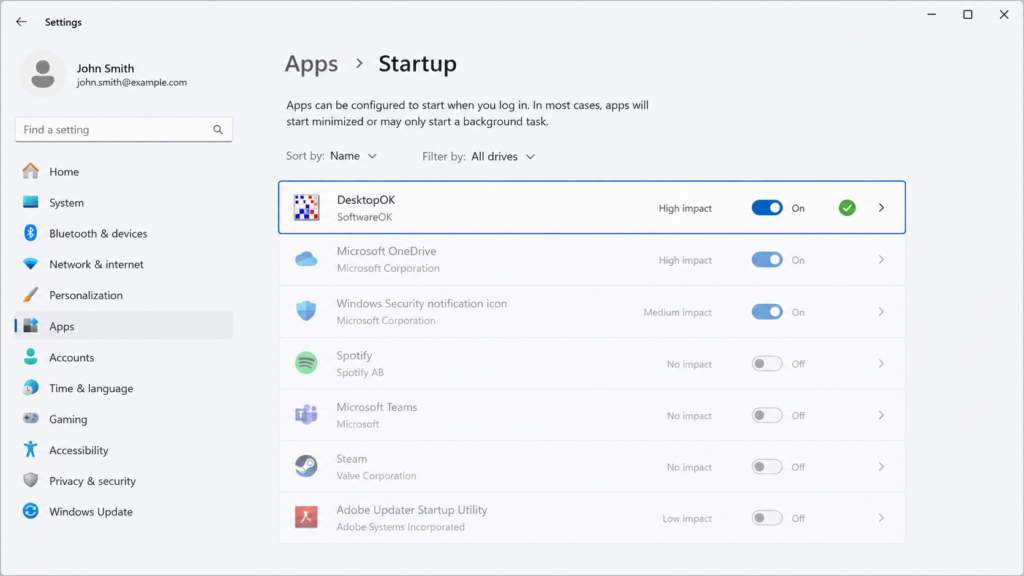Screen dimensions: 1024x576
Task: Click the Gaming controller icon
Action: [31, 418]
